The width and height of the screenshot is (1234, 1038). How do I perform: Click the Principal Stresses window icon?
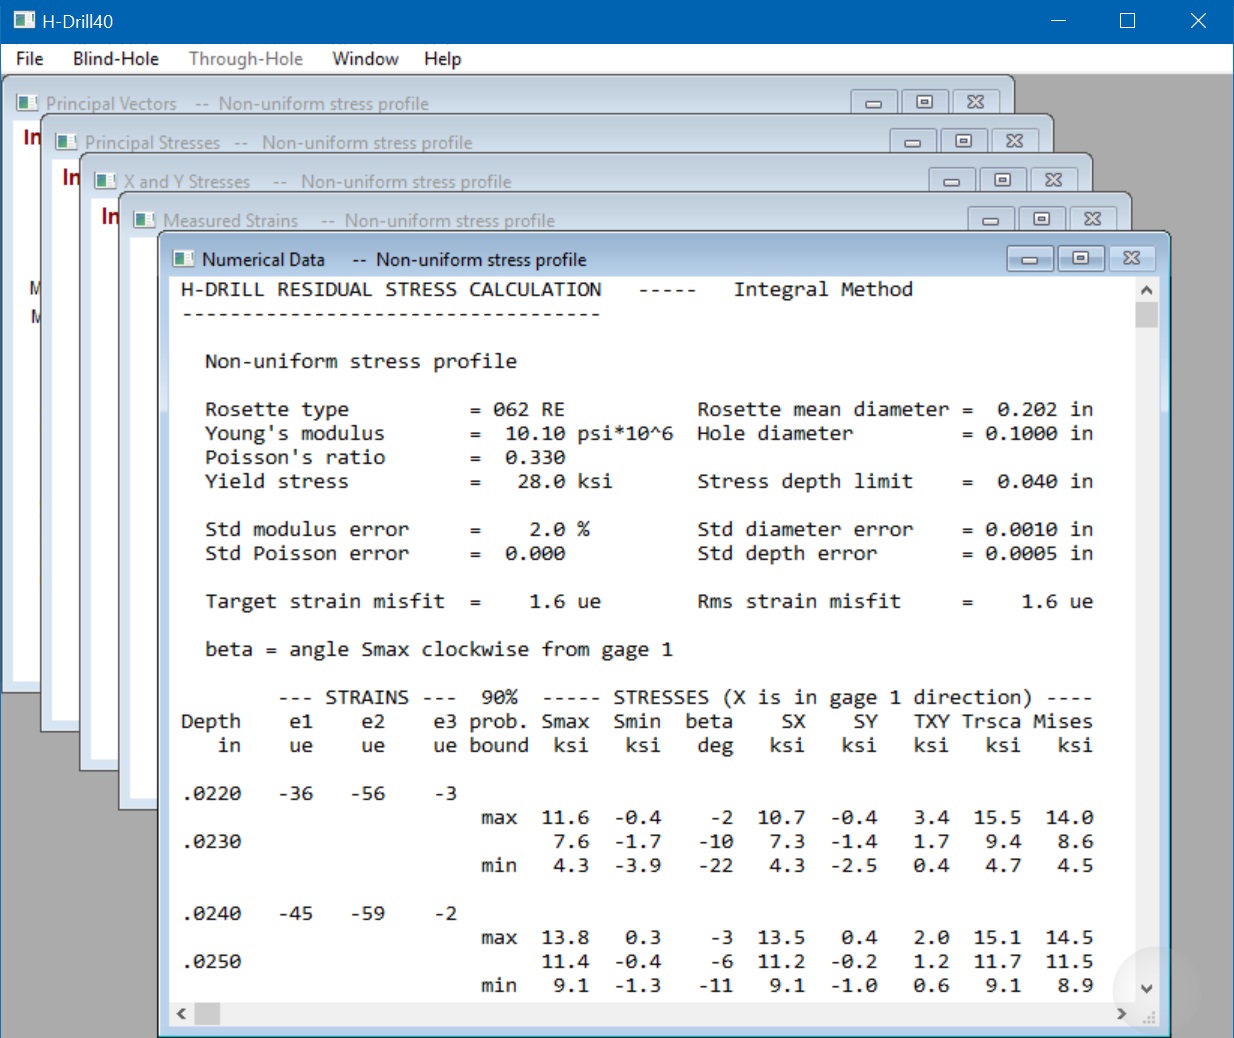pyautogui.click(x=67, y=142)
